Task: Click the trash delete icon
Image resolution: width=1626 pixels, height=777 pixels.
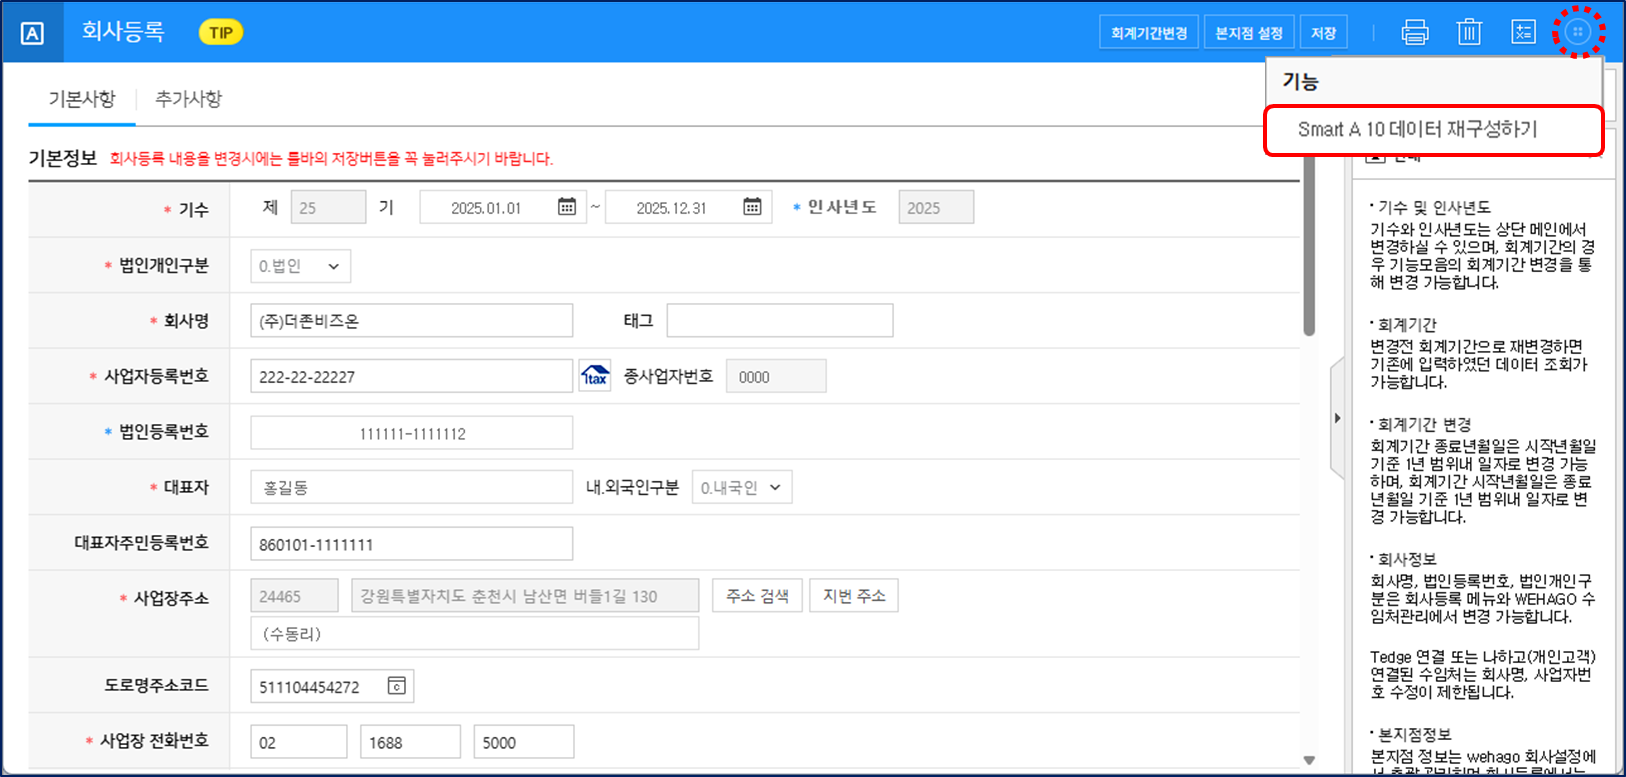Action: pyautogui.click(x=1469, y=33)
